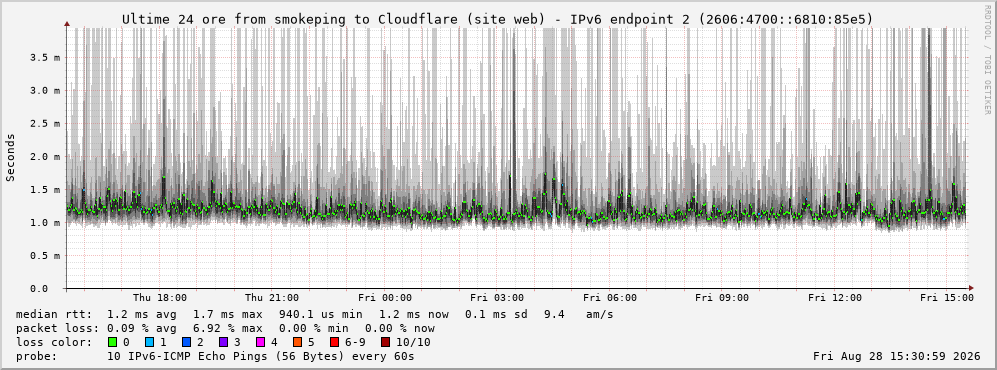Click the green loss color 0 swatch

pos(113,343)
